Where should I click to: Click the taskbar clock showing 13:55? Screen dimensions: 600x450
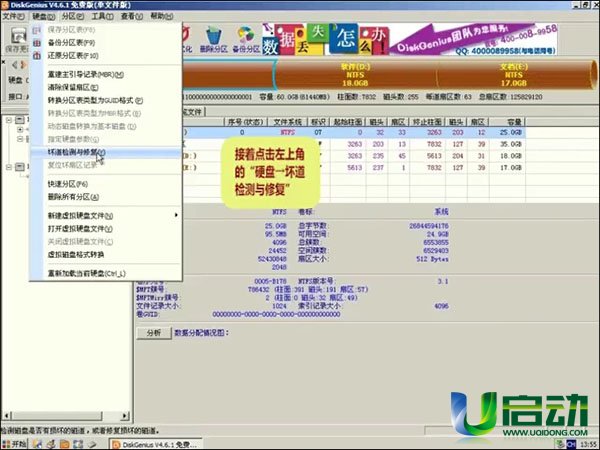pos(589,445)
